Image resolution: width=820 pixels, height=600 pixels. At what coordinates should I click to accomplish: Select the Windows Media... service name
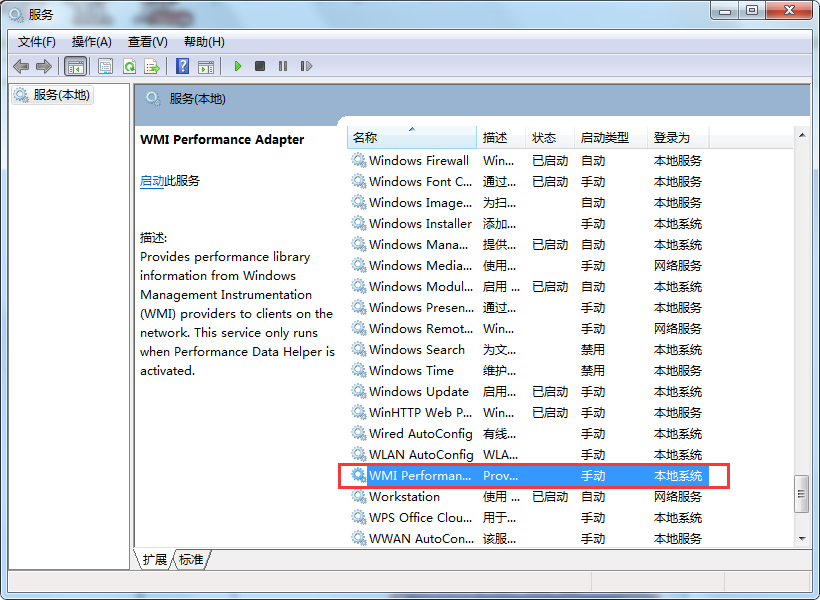pyautogui.click(x=420, y=265)
